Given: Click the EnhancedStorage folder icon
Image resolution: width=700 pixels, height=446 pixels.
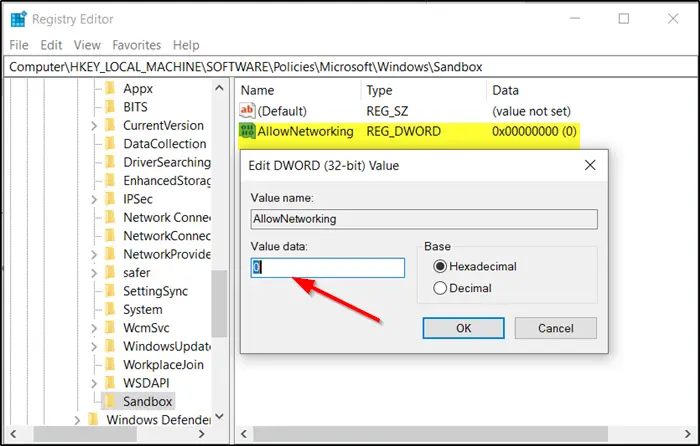Looking at the screenshot, I should click(x=110, y=180).
